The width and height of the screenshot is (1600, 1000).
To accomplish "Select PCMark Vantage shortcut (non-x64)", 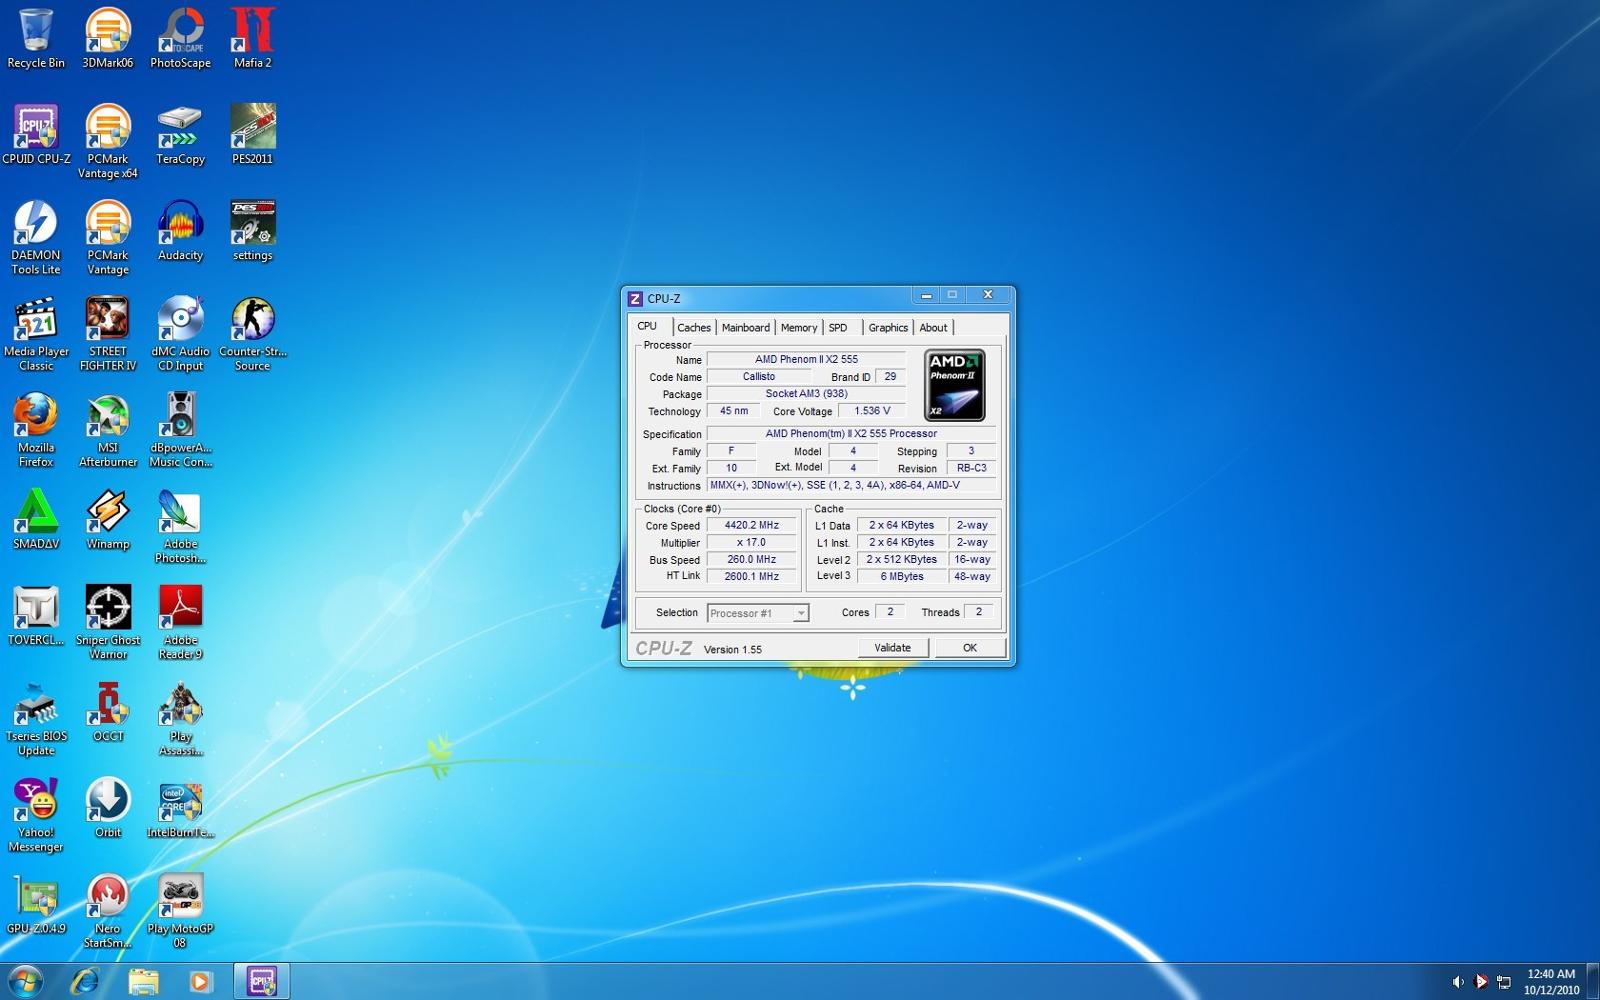I will 108,238.
